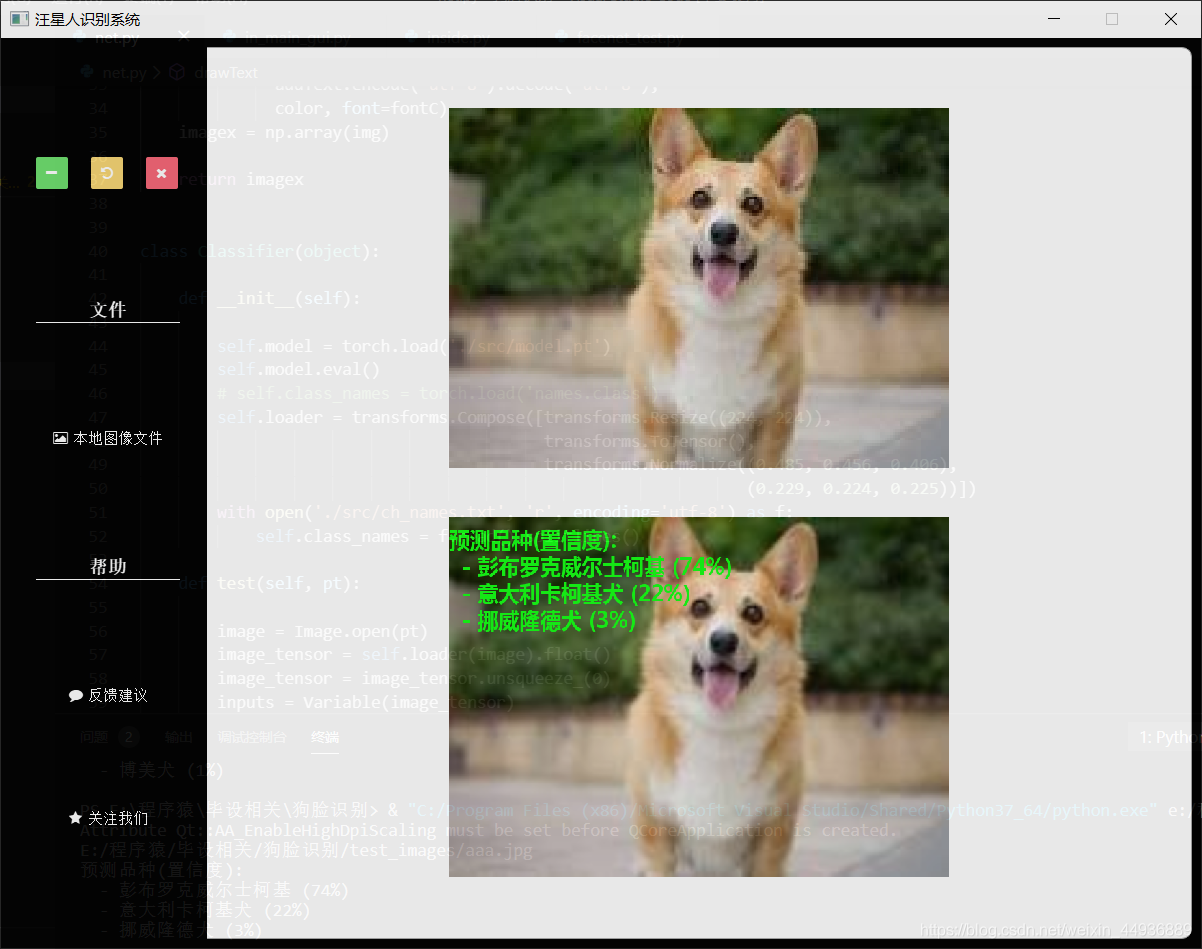Click the yellow refresh button in sidebar
The width and height of the screenshot is (1202, 949).
[x=107, y=173]
